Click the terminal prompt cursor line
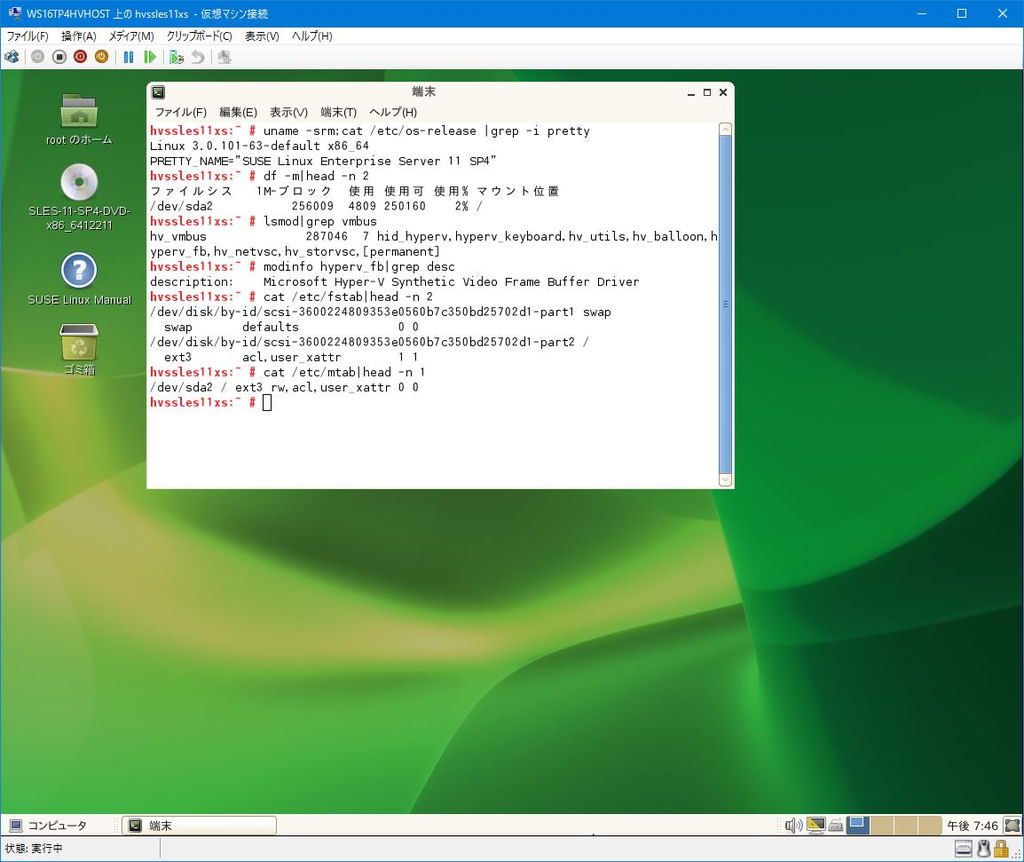The width and height of the screenshot is (1024, 862). pyautogui.click(x=211, y=402)
